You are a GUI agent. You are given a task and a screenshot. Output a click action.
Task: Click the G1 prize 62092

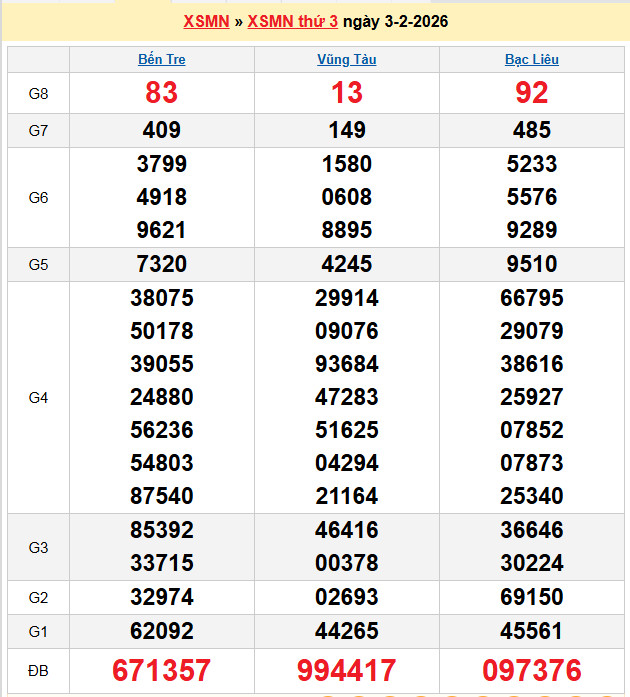coord(161,631)
